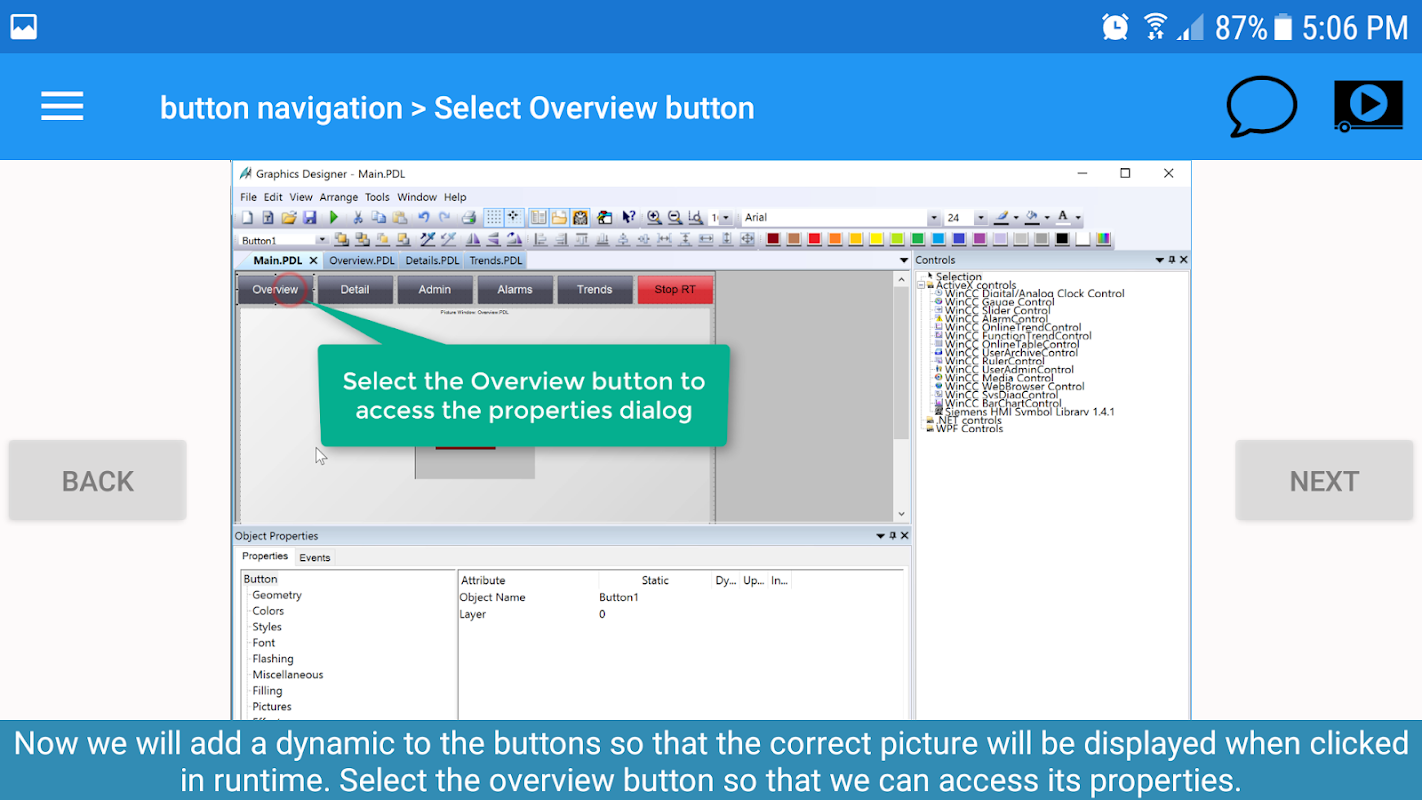Click the Save diskette icon in toolbar

click(309, 217)
